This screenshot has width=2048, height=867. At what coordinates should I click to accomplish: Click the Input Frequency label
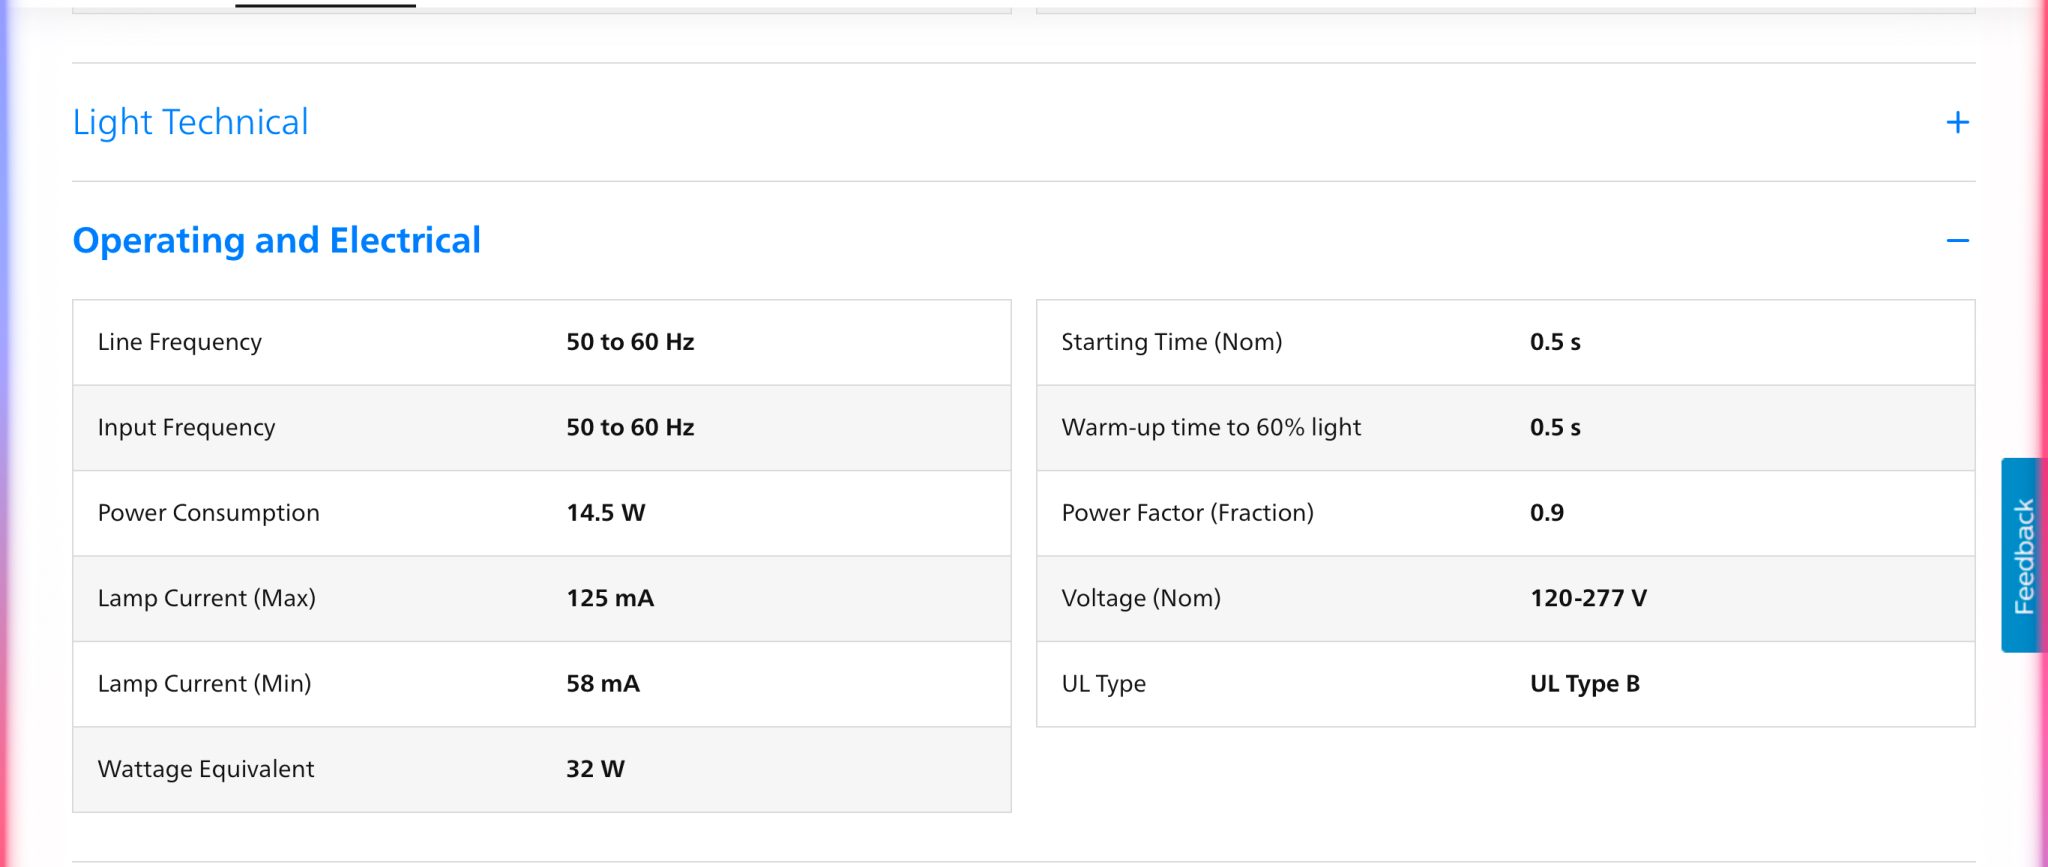(x=186, y=428)
